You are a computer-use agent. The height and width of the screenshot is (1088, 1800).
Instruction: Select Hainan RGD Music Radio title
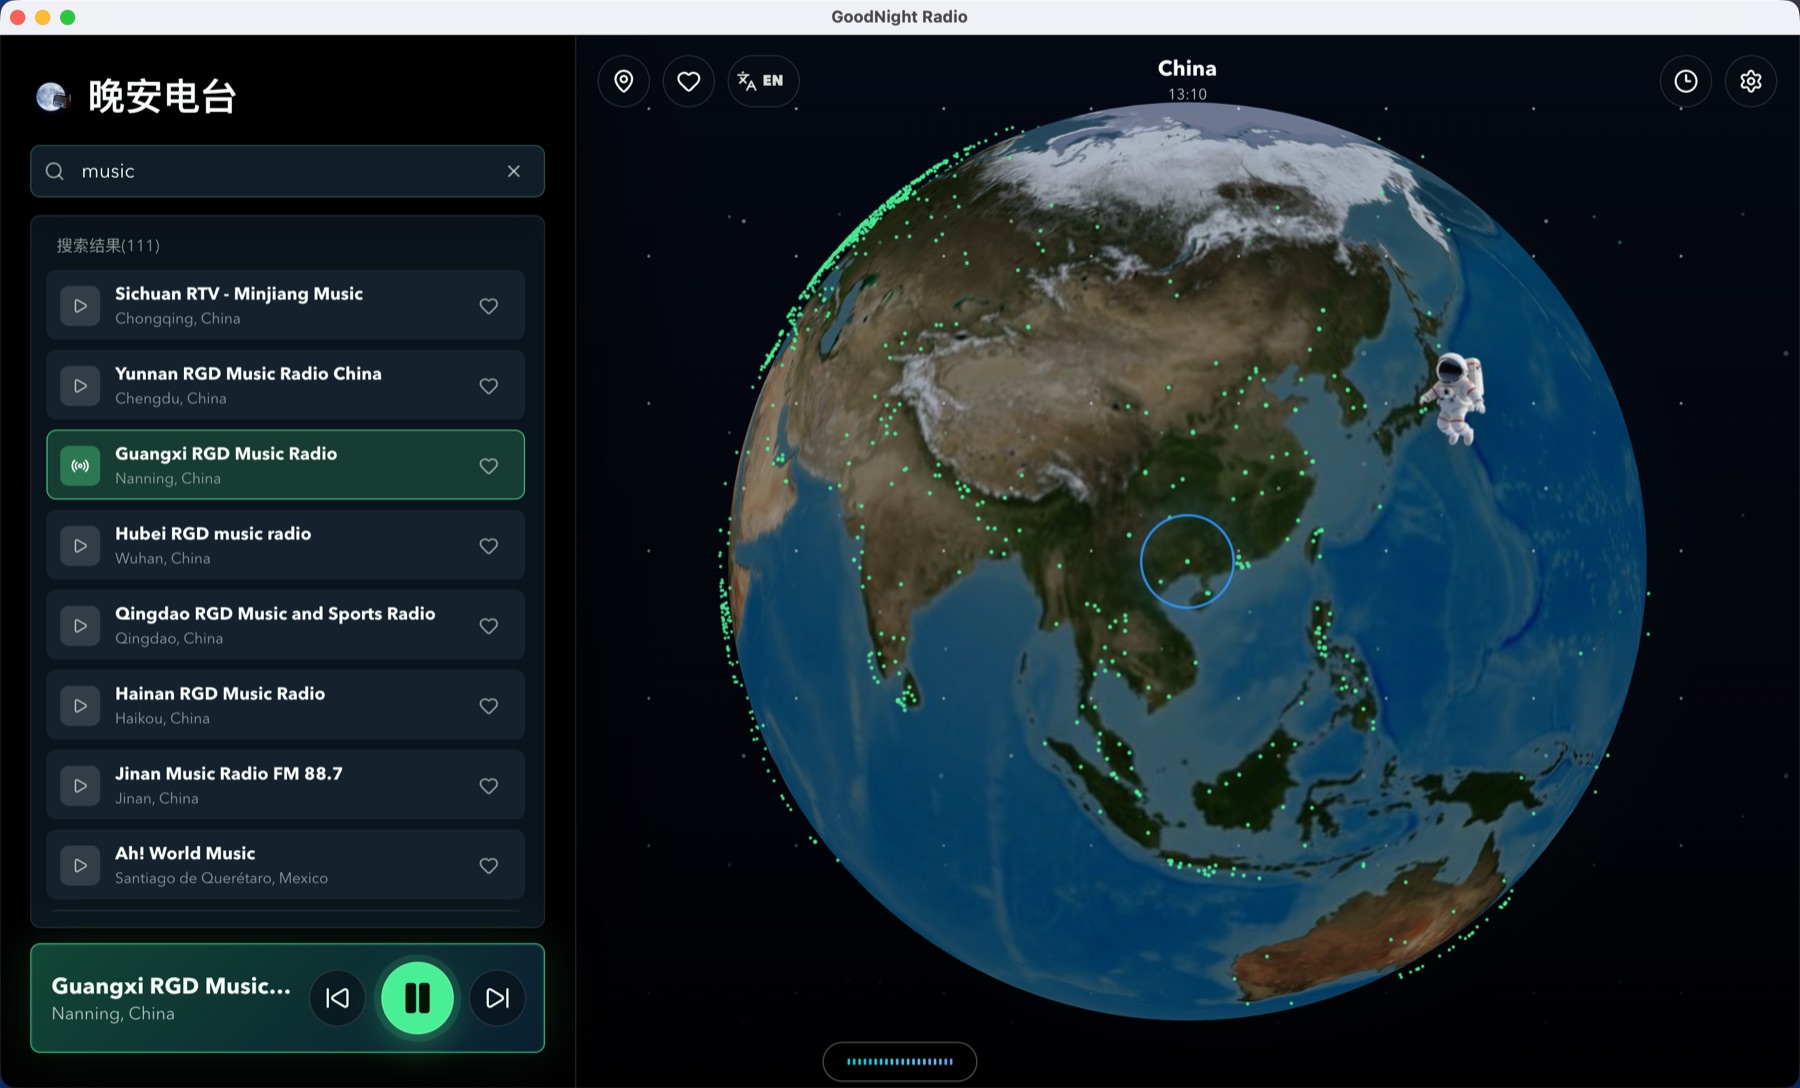(x=220, y=694)
